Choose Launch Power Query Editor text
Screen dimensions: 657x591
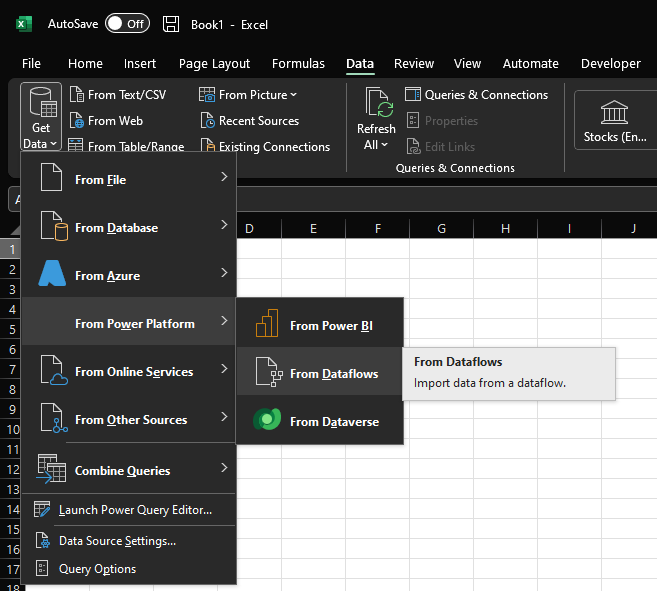click(135, 510)
